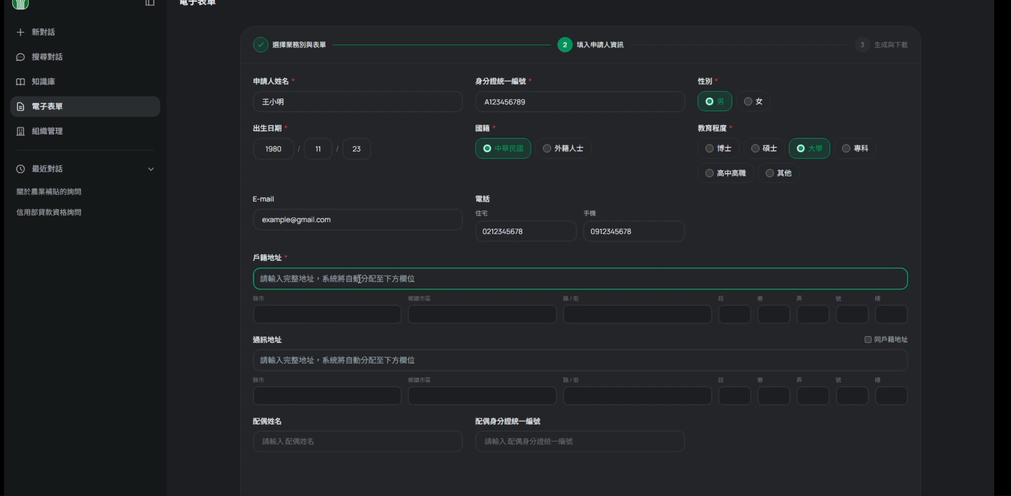Click the 配偶身分證統一編號 input field
Viewport: 1011px width, 496px height.
pyautogui.click(x=580, y=441)
